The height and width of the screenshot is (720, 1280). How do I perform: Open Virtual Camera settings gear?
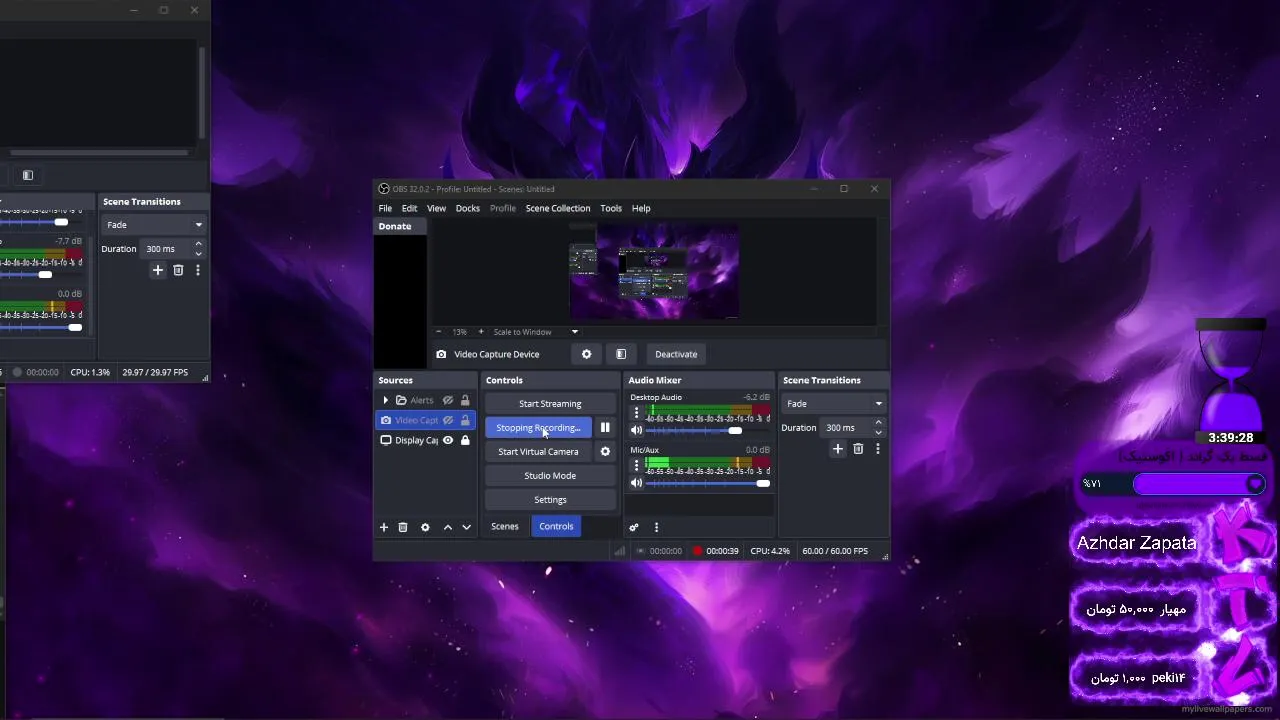pos(605,452)
